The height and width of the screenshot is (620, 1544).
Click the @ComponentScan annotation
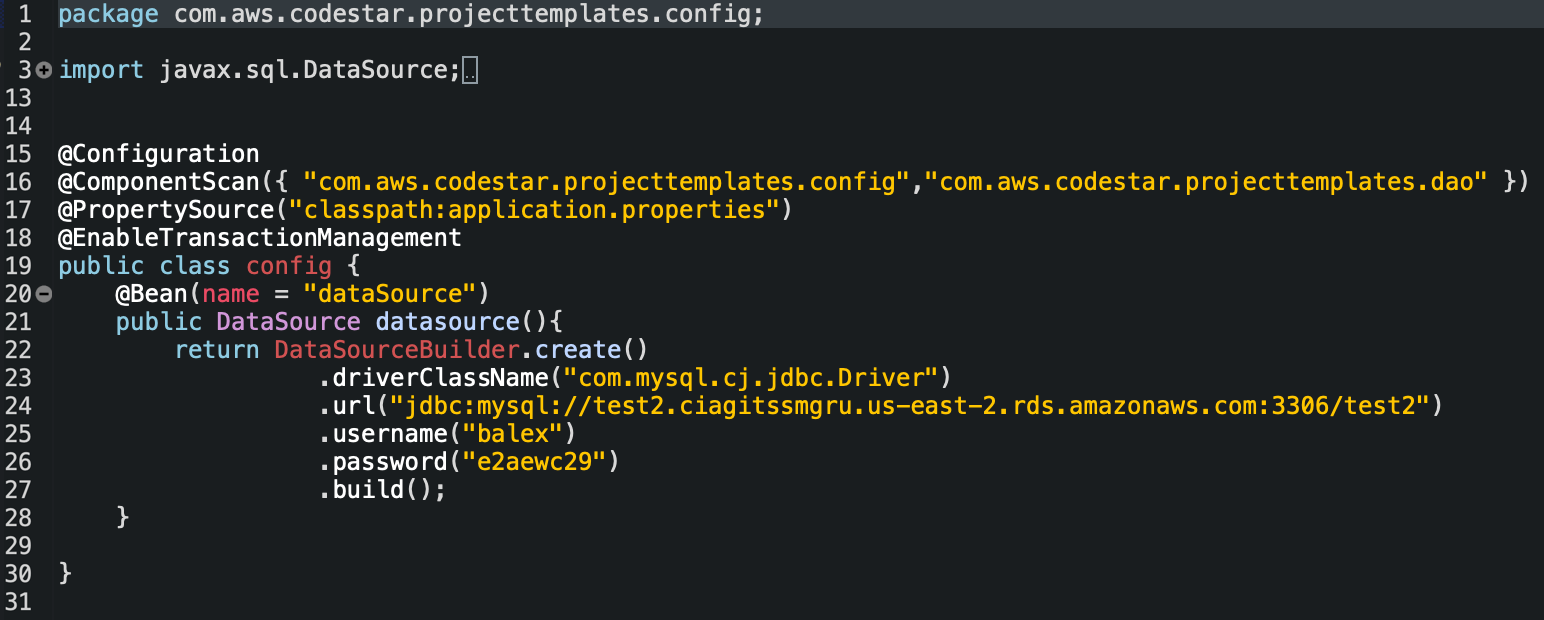click(159, 182)
